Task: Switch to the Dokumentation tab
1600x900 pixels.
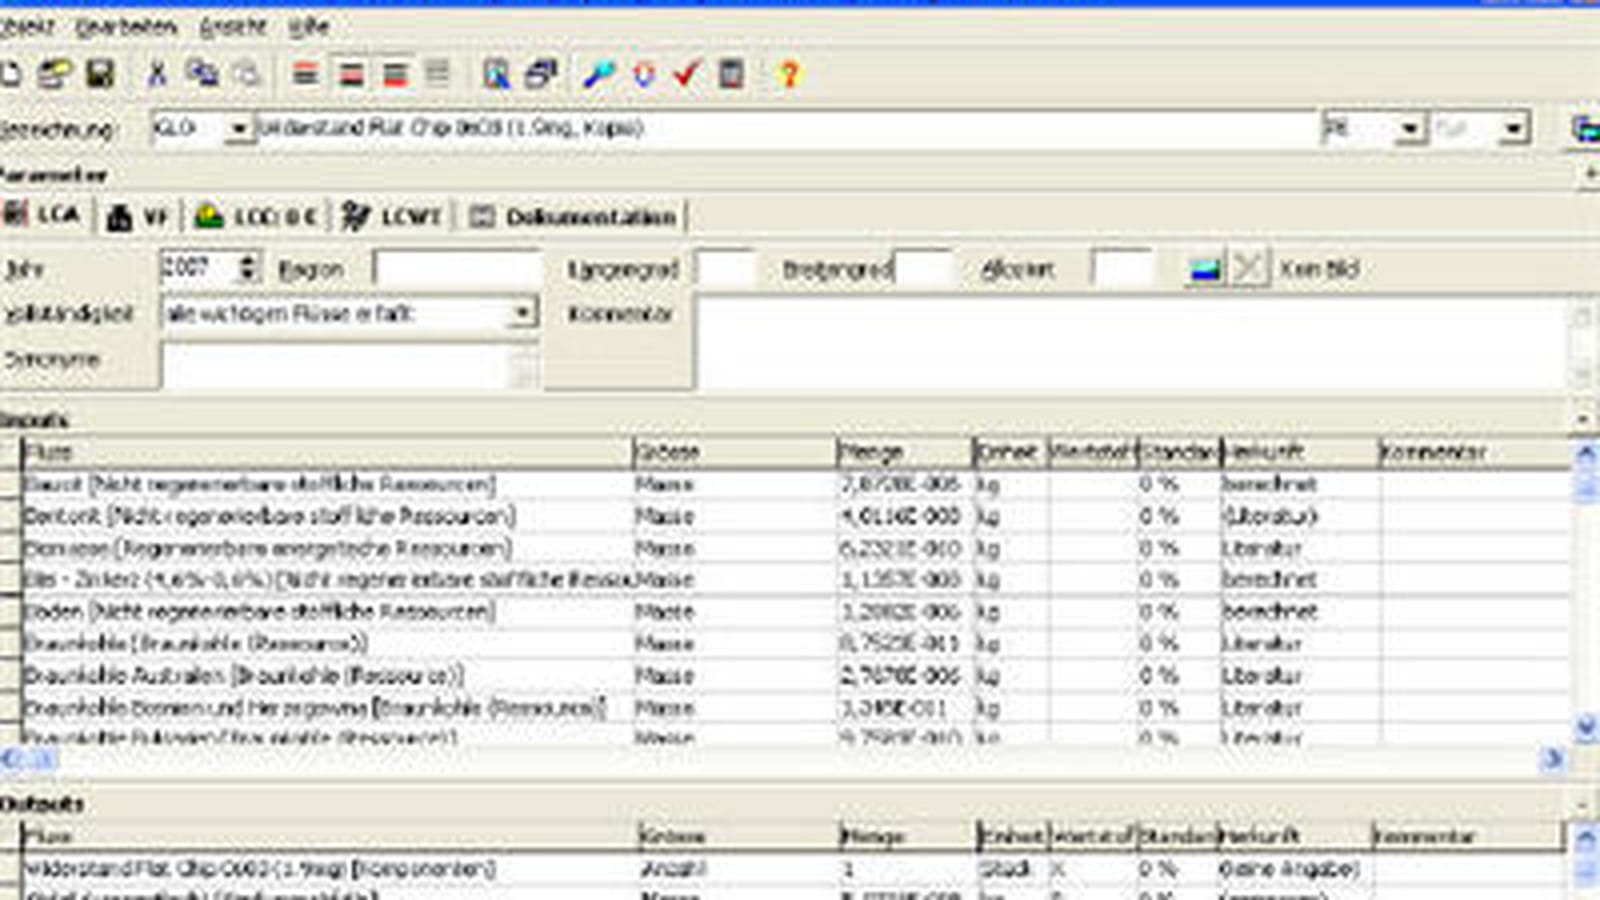Action: 573,216
